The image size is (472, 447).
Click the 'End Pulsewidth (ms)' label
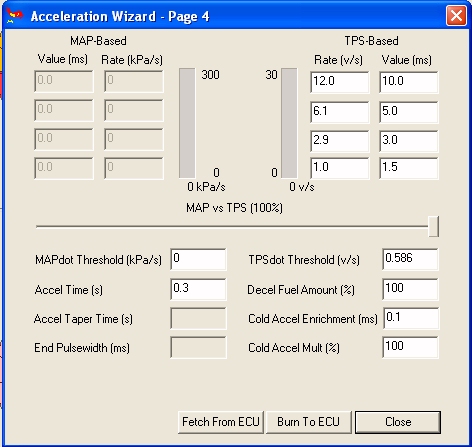[x=82, y=348]
